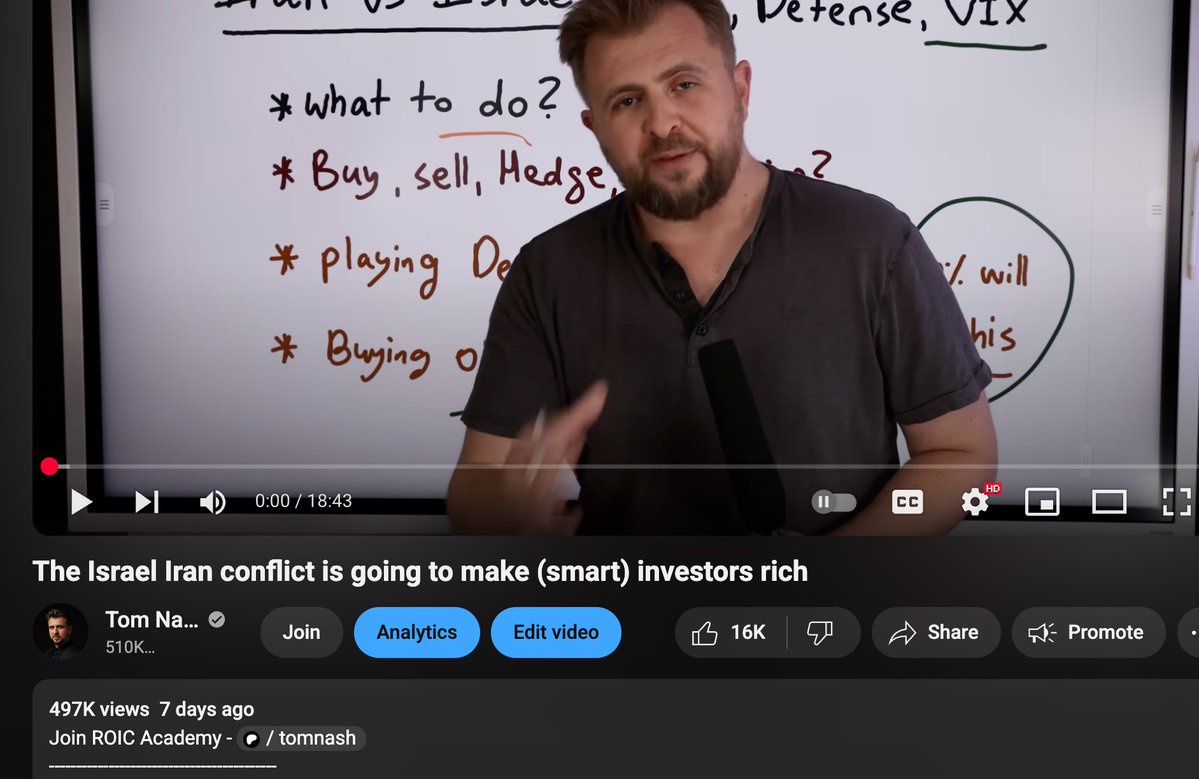This screenshot has width=1199, height=779.
Task: Turn on closed captions
Action: [x=908, y=501]
